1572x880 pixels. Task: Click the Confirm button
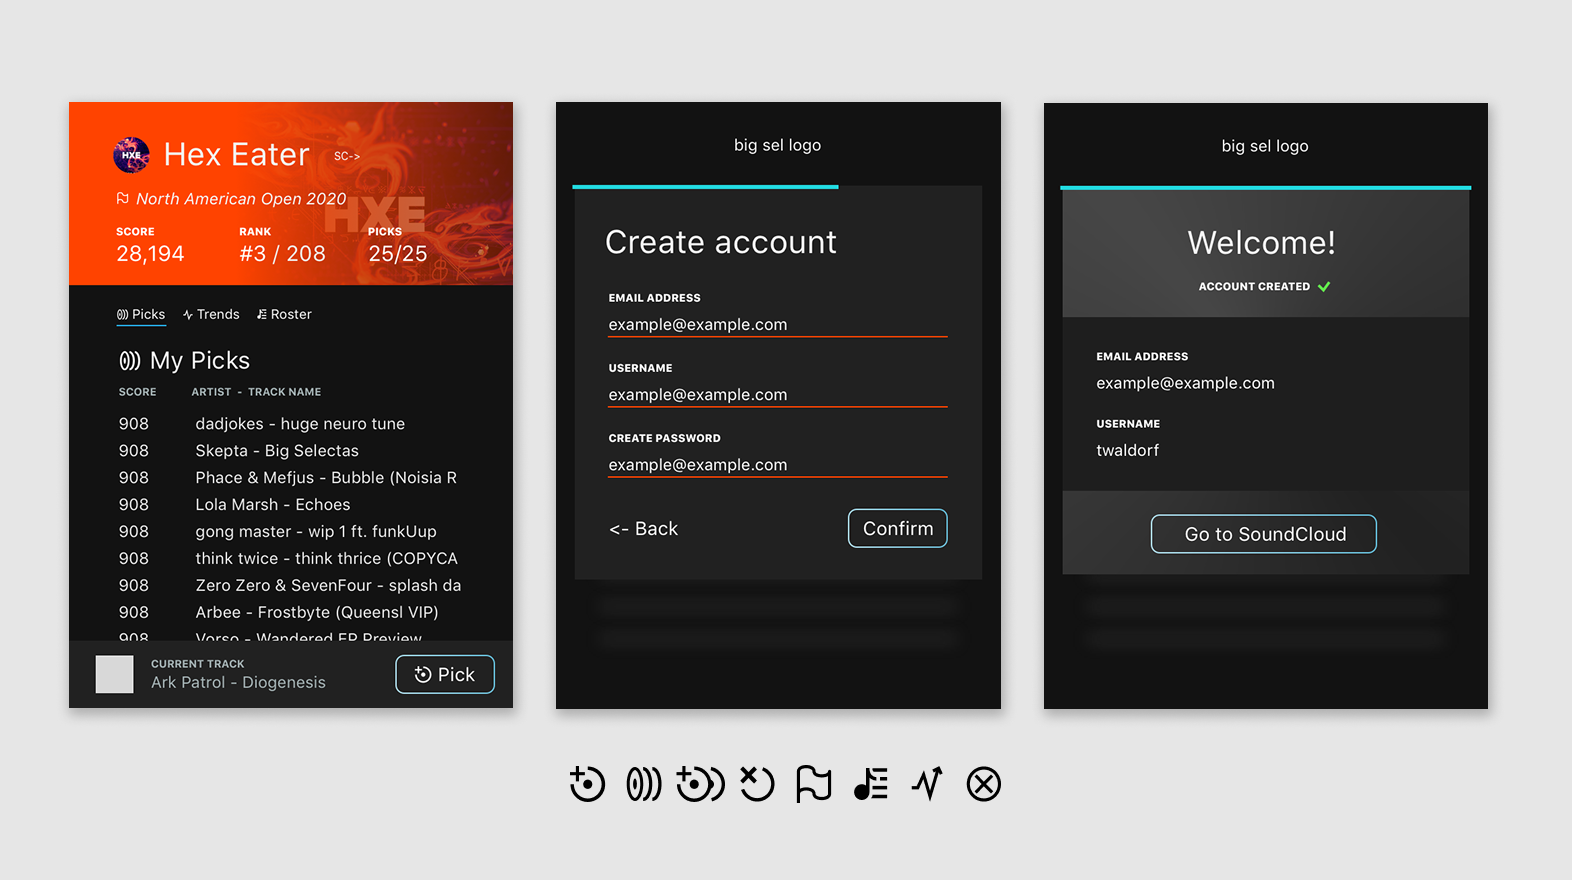(897, 528)
